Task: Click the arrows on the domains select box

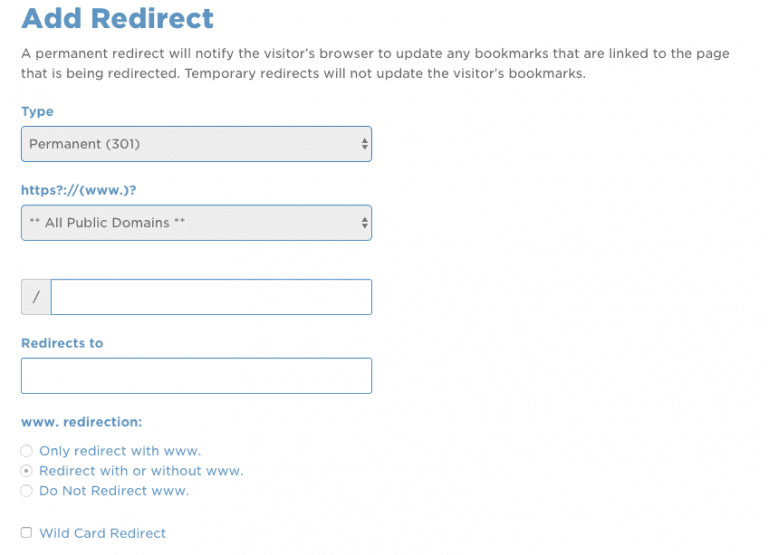Action: pos(364,223)
